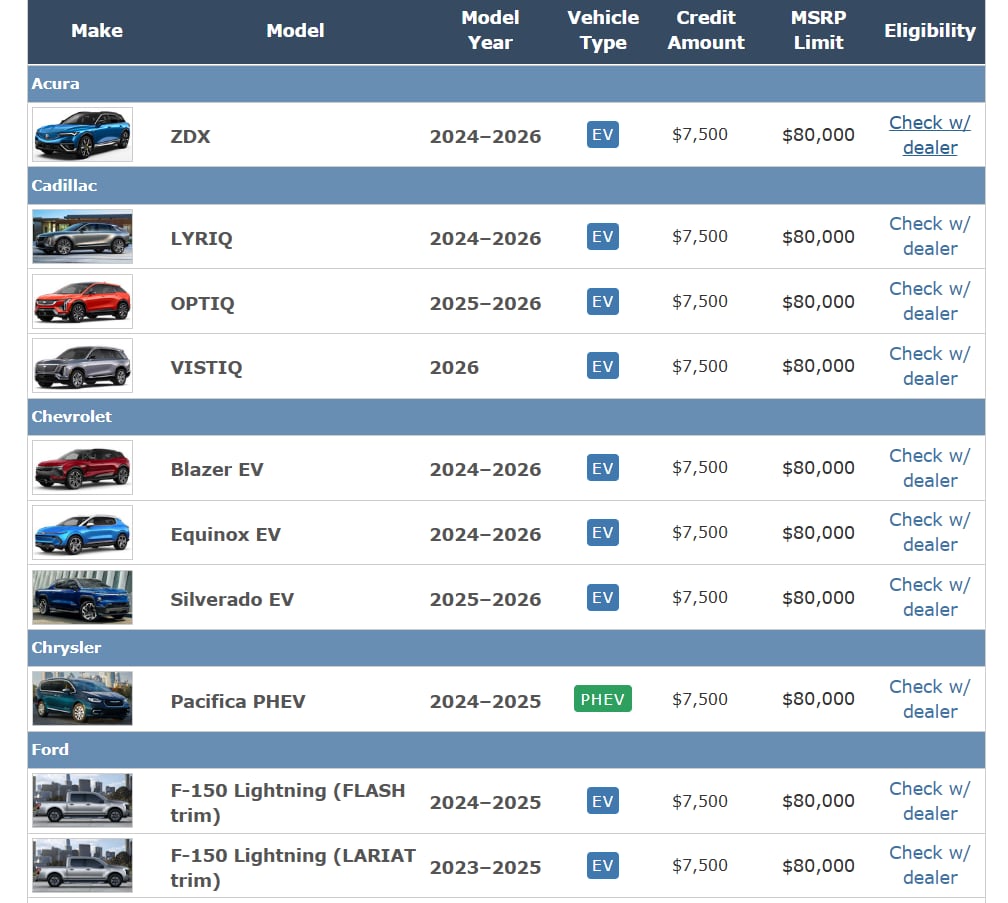Screen dimensions: 1008x903
Task: Click the Pacifica PHEV minivan image
Action: (x=82, y=699)
